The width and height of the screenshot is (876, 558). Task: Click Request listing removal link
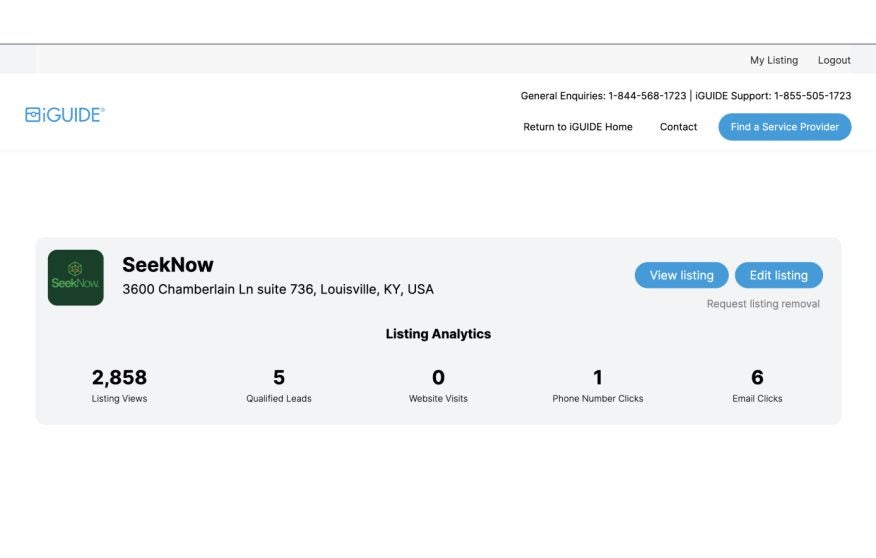click(763, 304)
